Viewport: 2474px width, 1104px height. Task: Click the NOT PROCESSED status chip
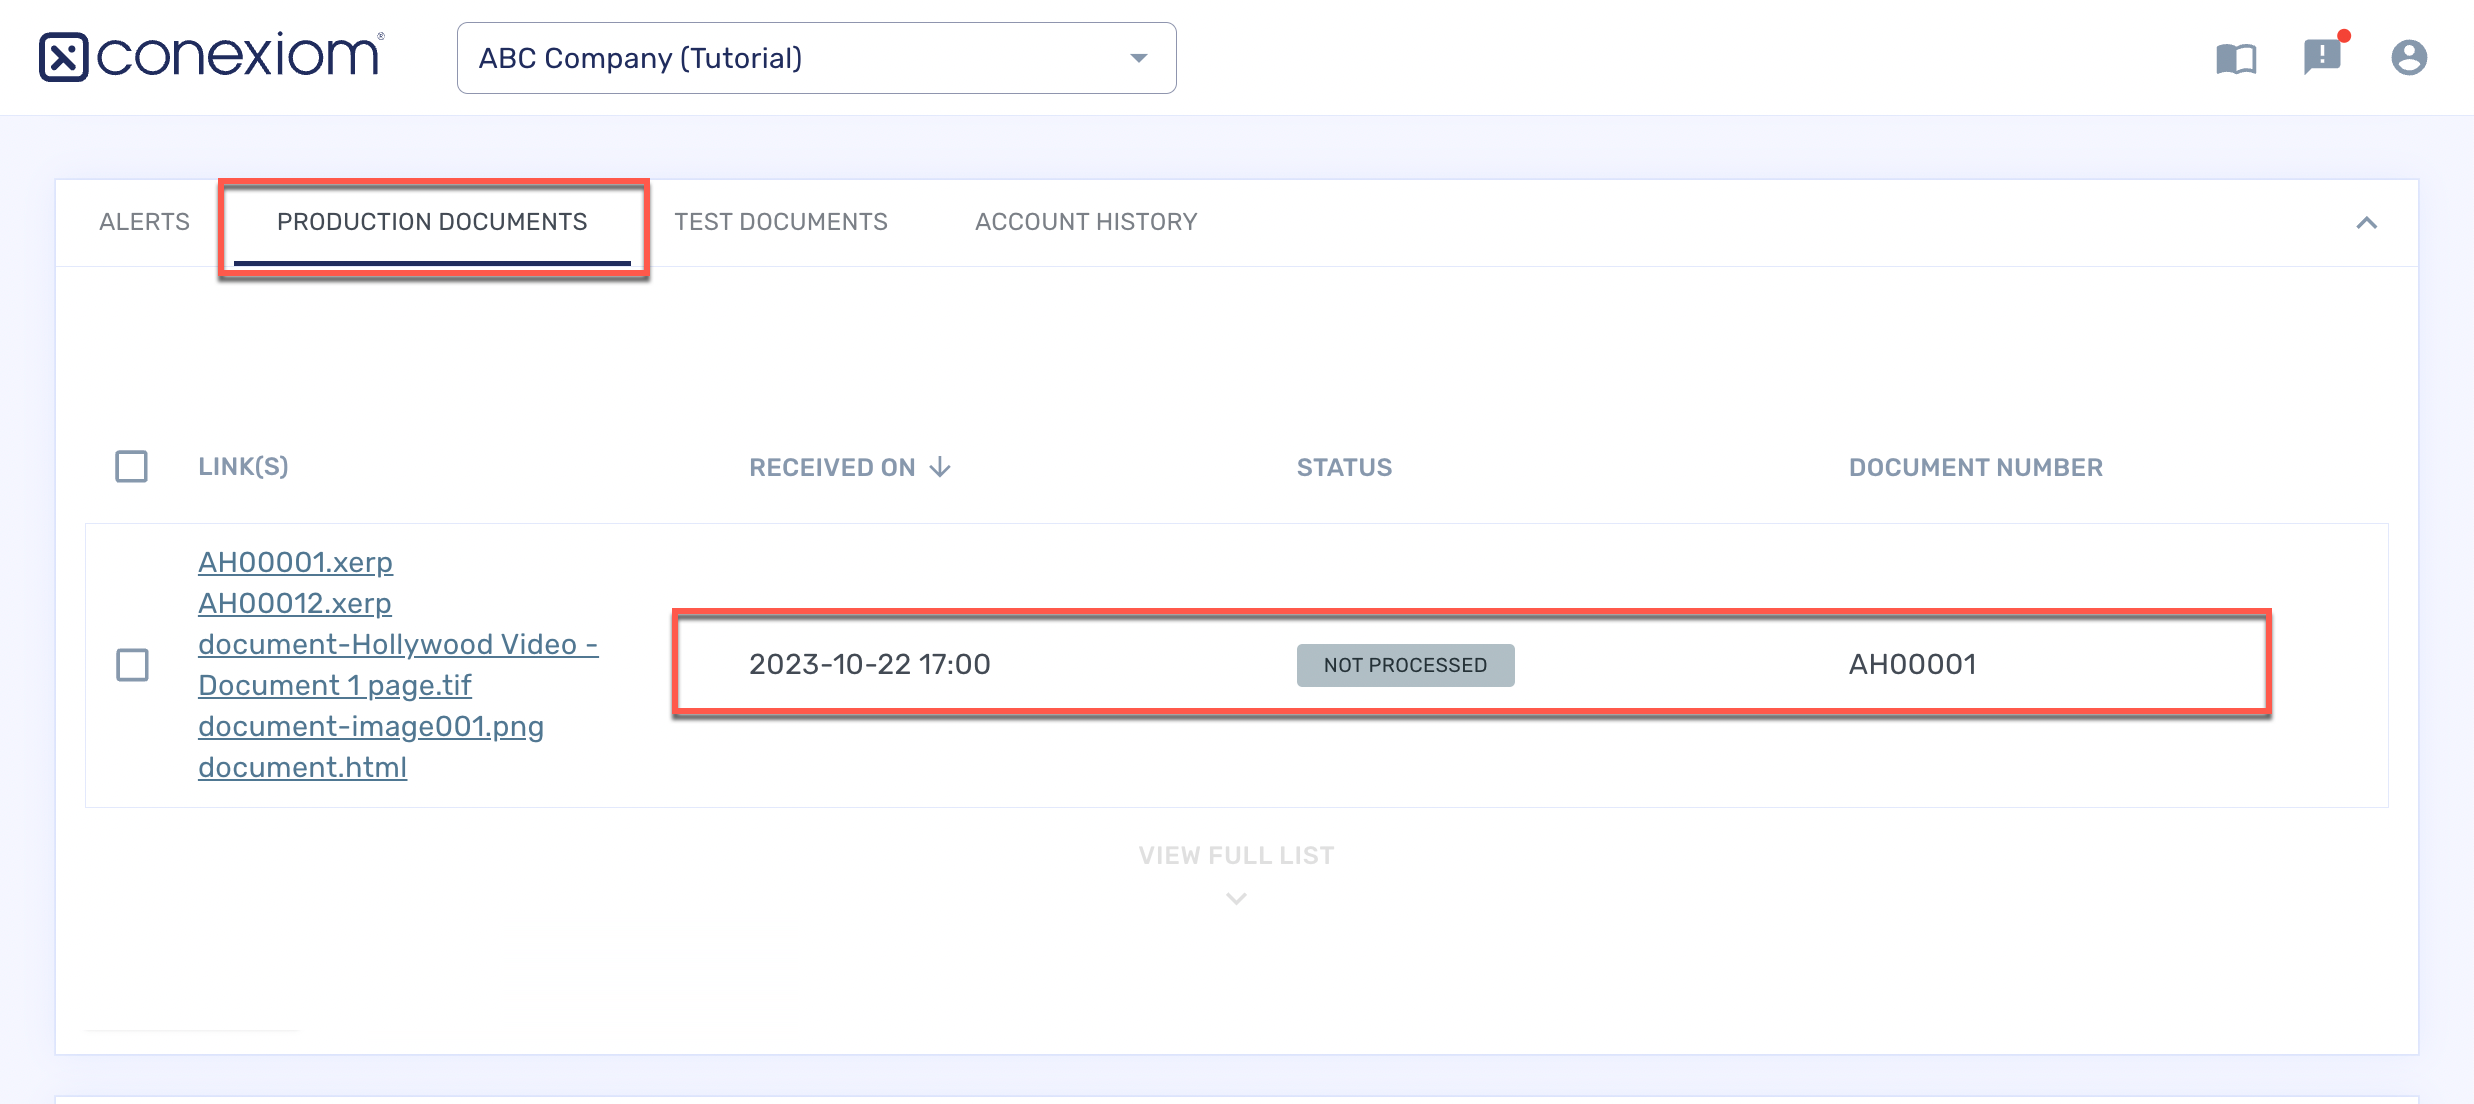1405,664
